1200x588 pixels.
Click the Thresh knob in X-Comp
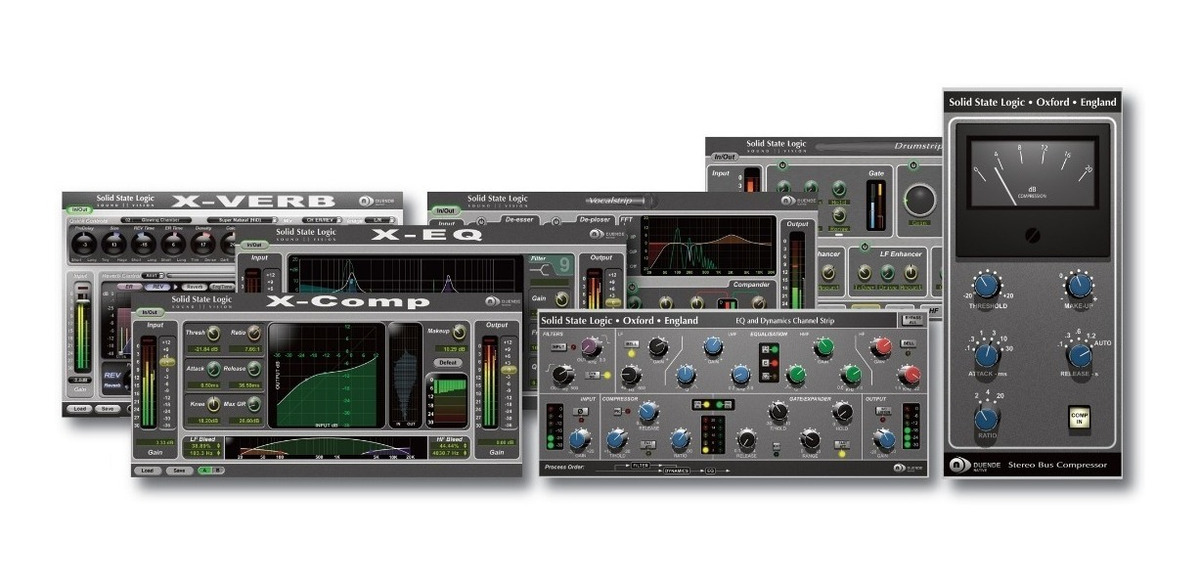coord(213,333)
